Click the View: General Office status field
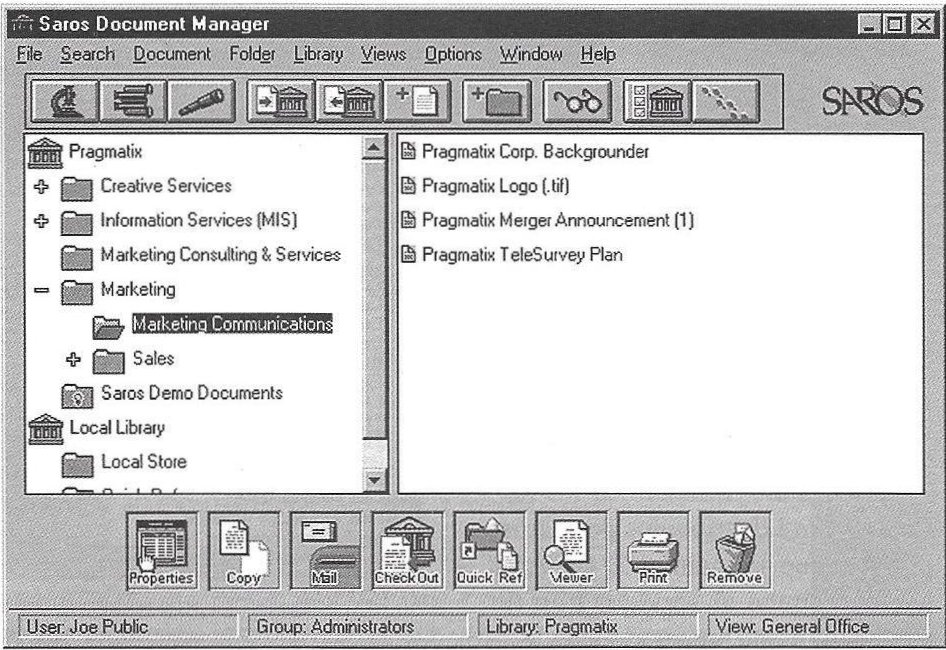Viewport: 946px width, 650px height. 817,626
